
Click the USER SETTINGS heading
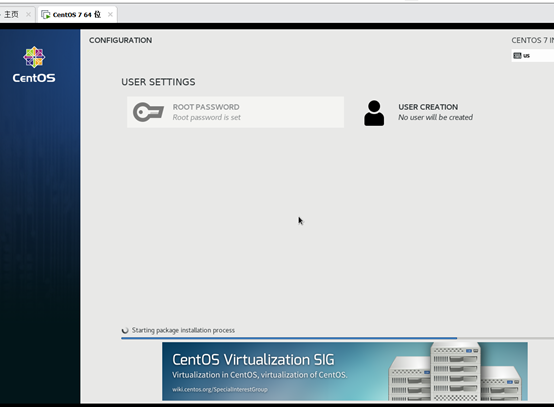pyautogui.click(x=158, y=82)
